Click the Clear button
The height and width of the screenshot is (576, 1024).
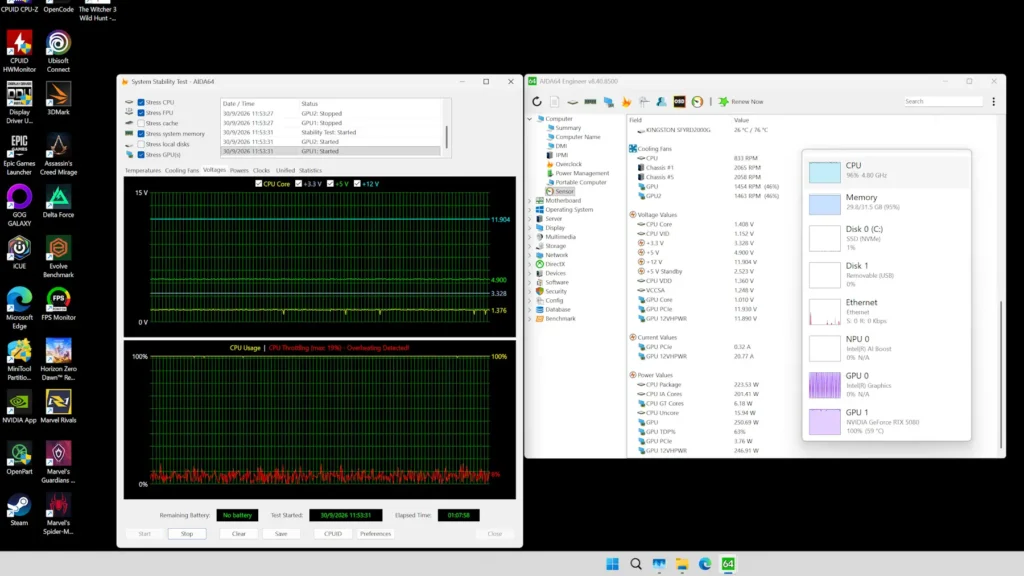pyautogui.click(x=239, y=534)
